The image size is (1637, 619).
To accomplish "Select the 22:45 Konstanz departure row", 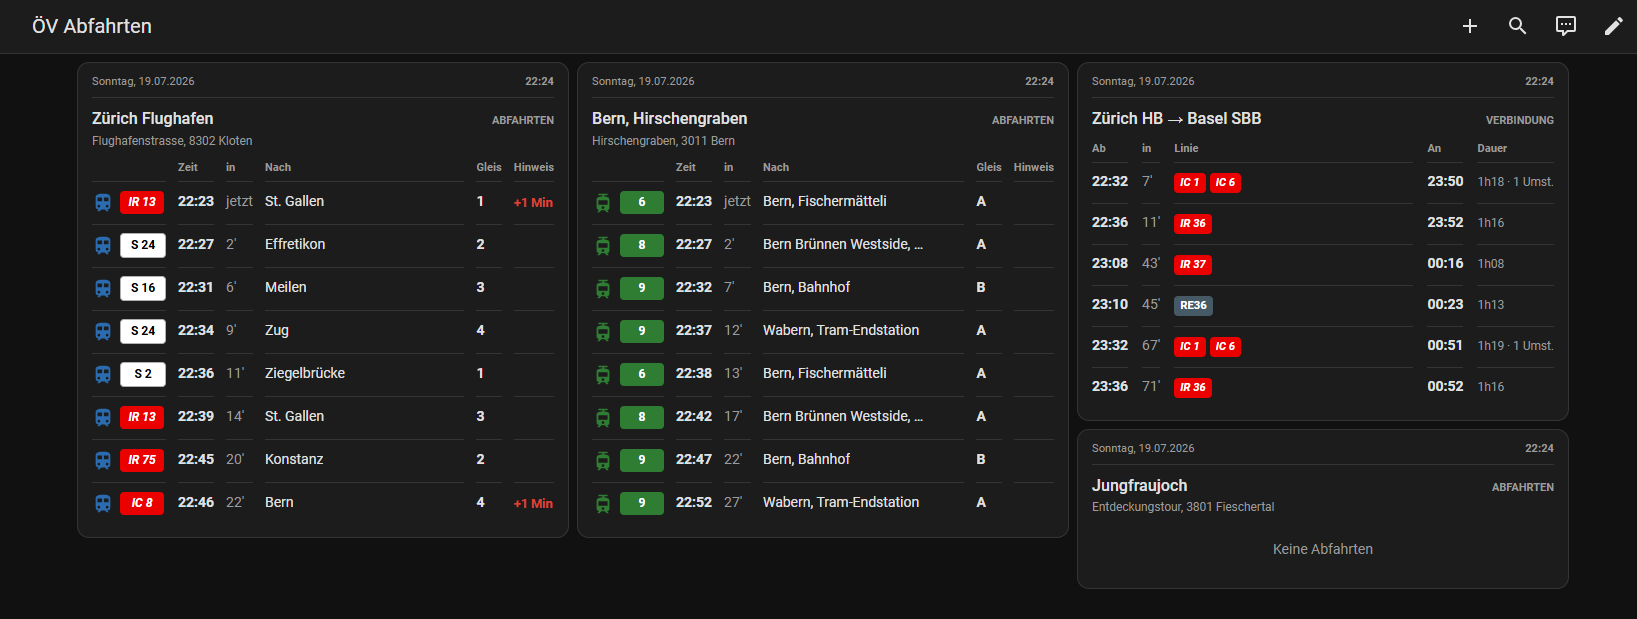I will [323, 460].
